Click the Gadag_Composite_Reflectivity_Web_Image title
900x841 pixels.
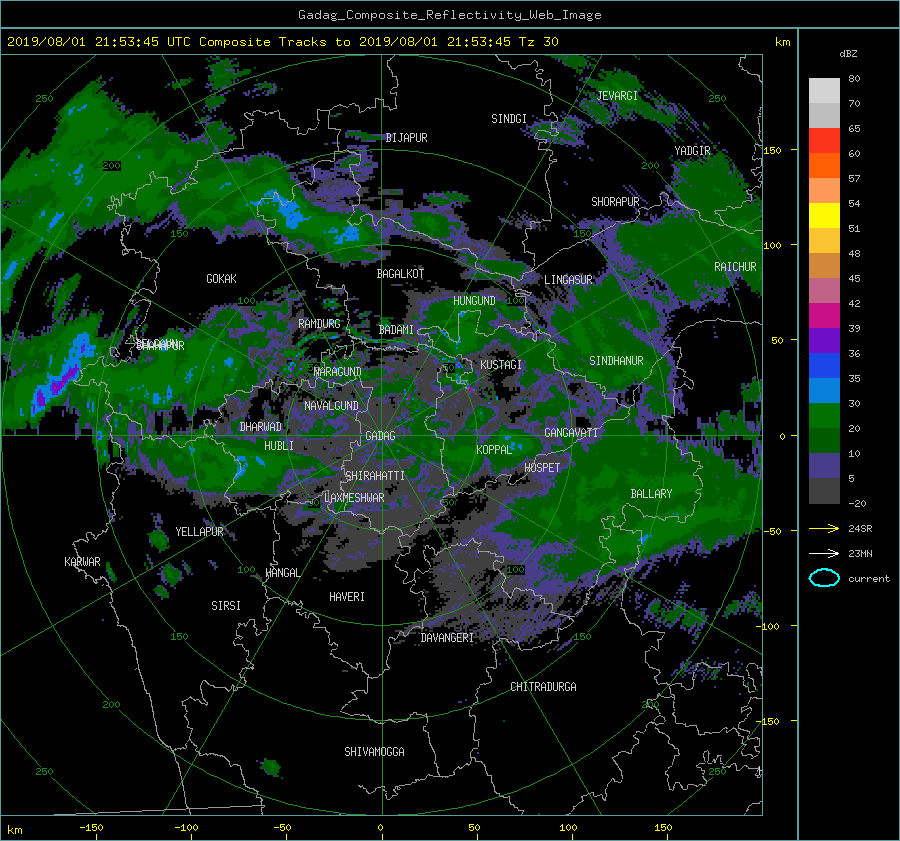449,15
